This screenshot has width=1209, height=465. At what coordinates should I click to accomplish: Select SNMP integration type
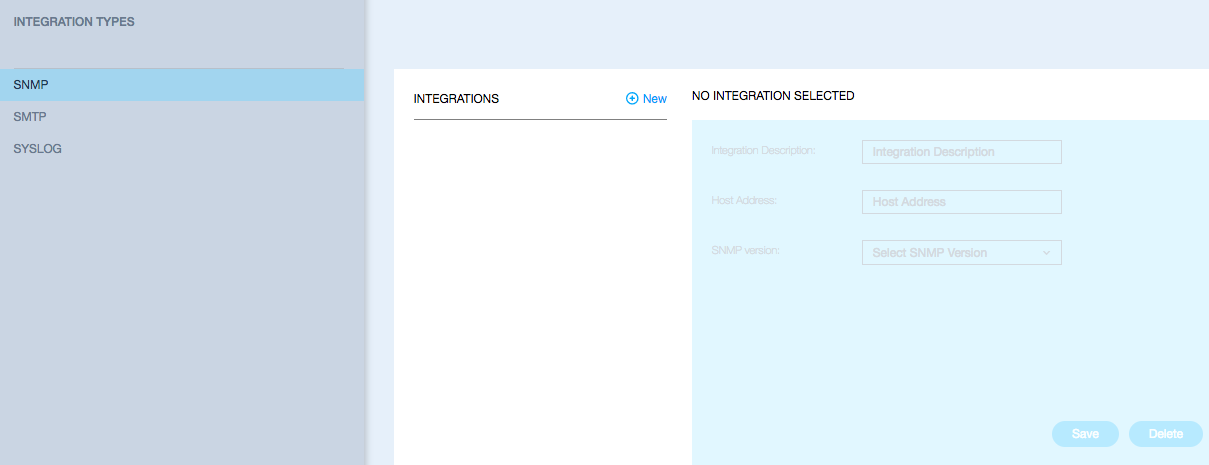[32, 85]
